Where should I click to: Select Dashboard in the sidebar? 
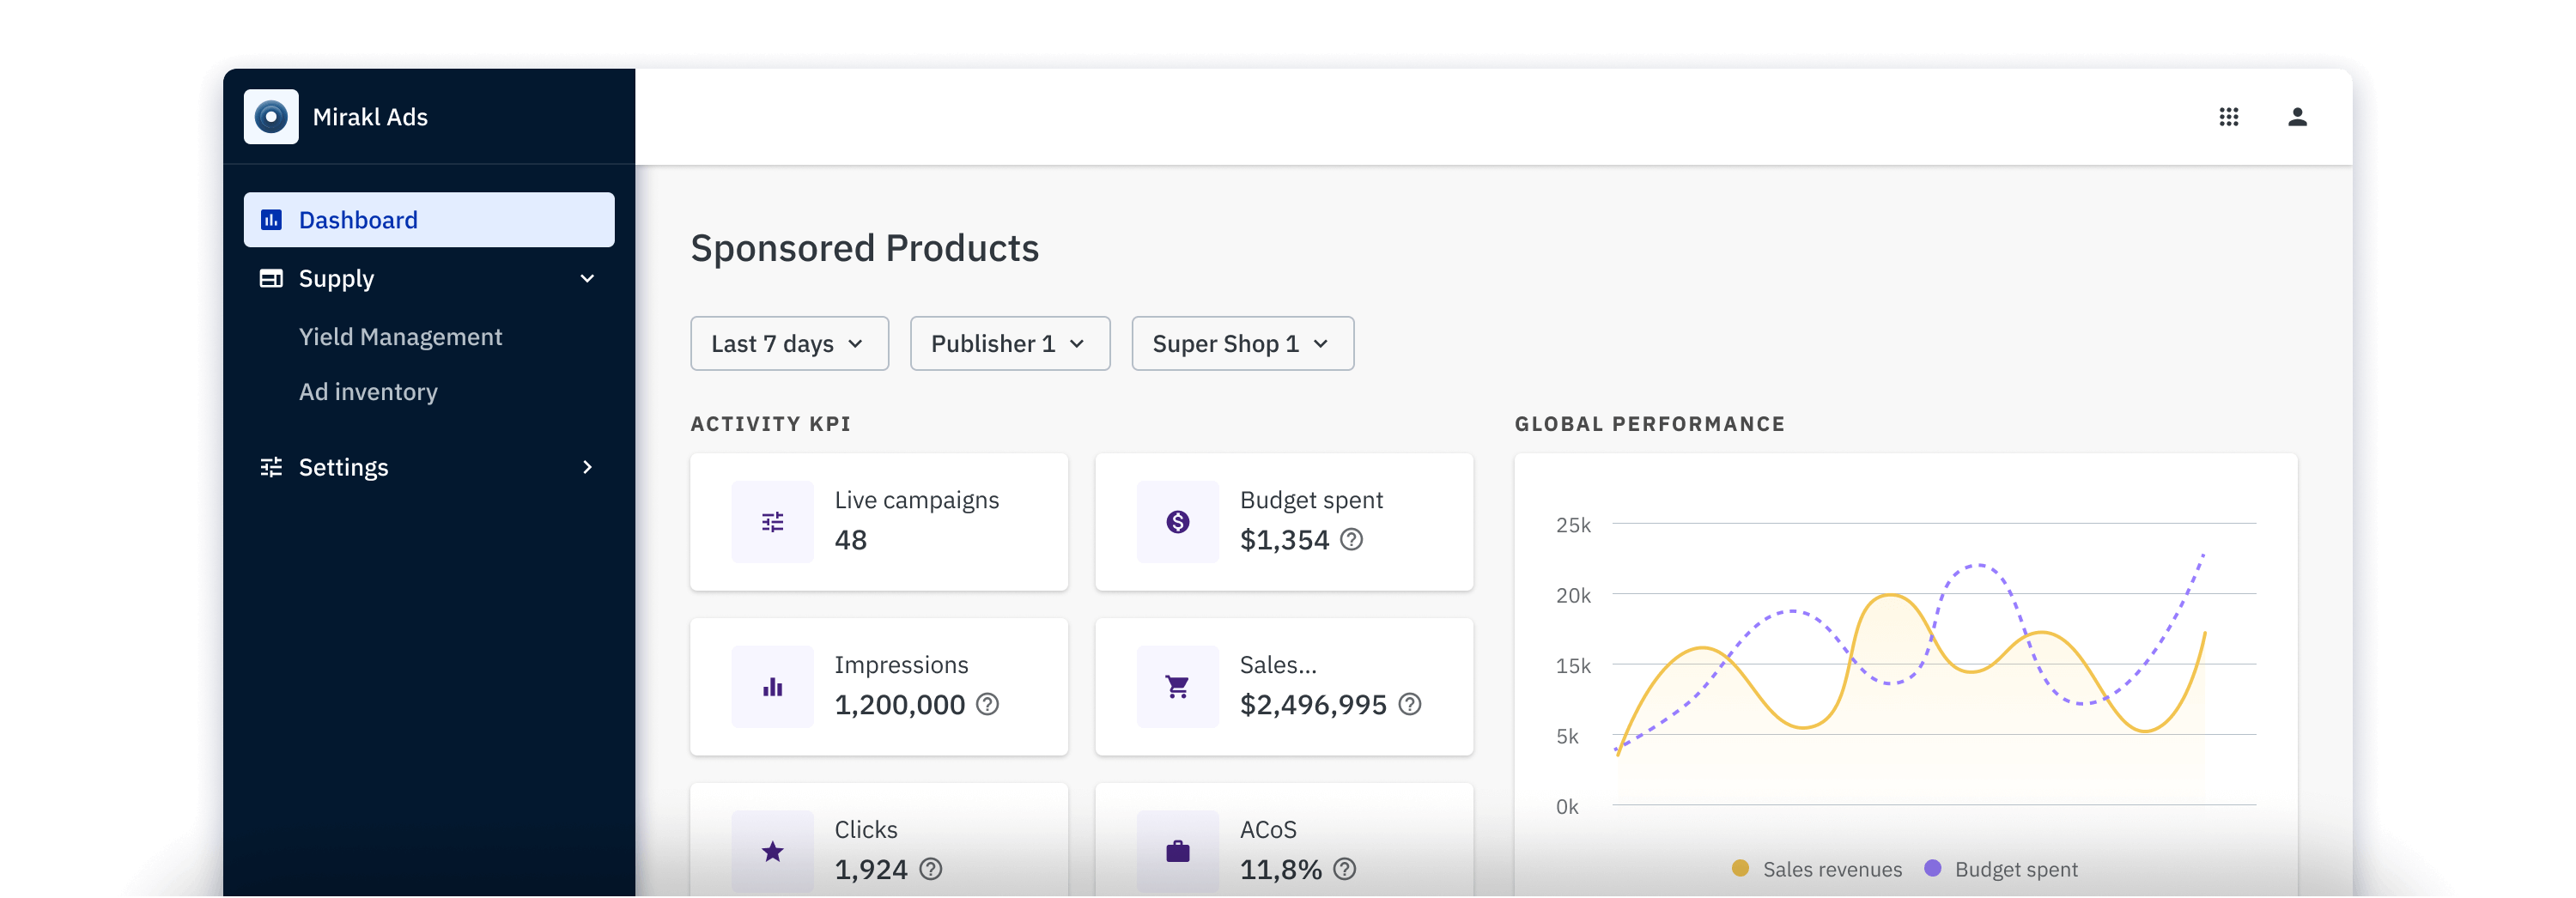[x=428, y=220]
